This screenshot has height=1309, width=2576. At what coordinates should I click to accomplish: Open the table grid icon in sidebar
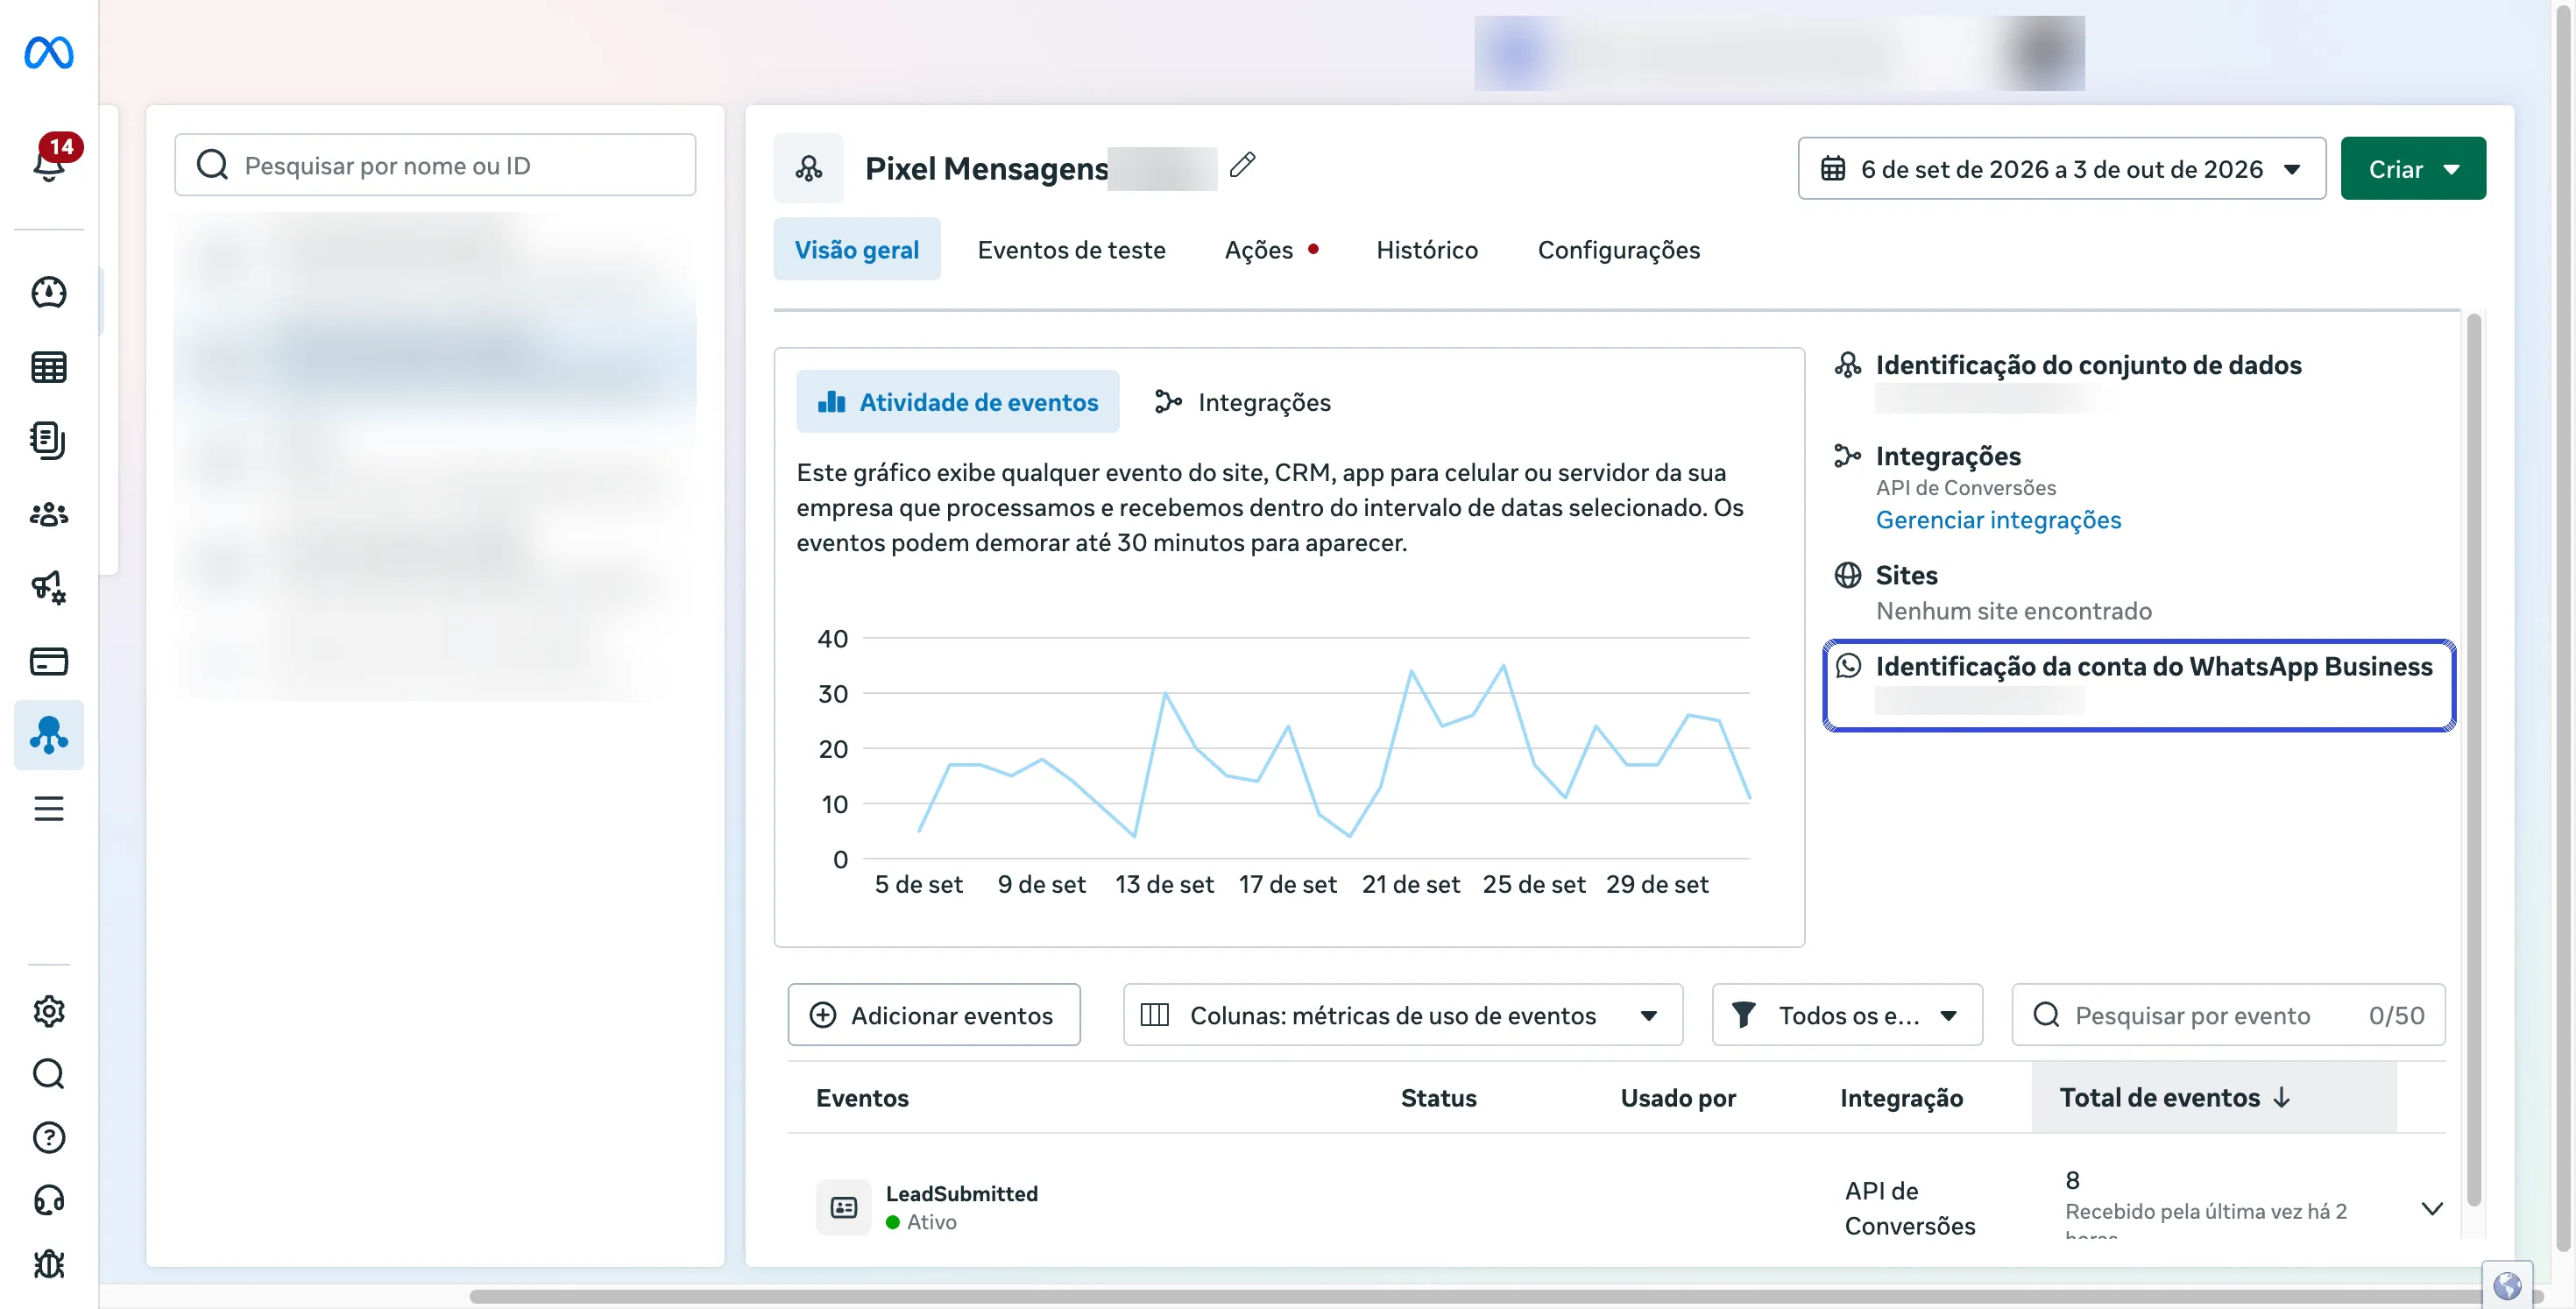48,367
